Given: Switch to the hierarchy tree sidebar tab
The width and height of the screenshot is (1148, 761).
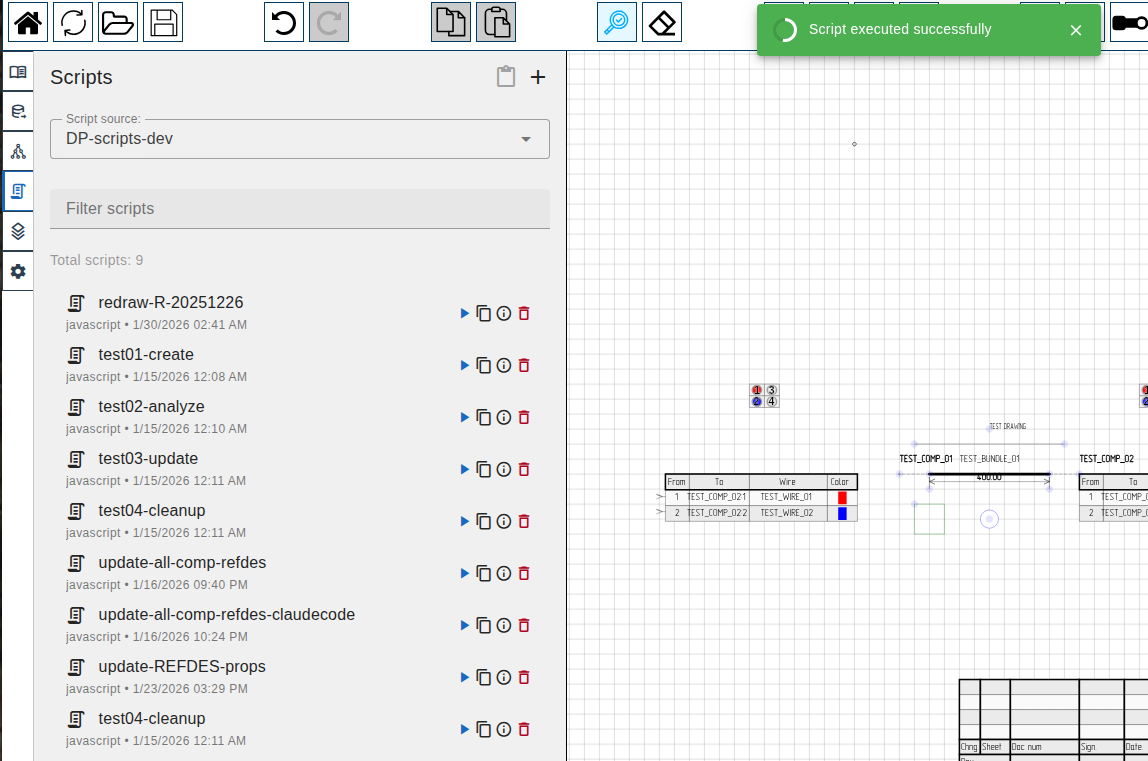Looking at the screenshot, I should pyautogui.click(x=18, y=152).
